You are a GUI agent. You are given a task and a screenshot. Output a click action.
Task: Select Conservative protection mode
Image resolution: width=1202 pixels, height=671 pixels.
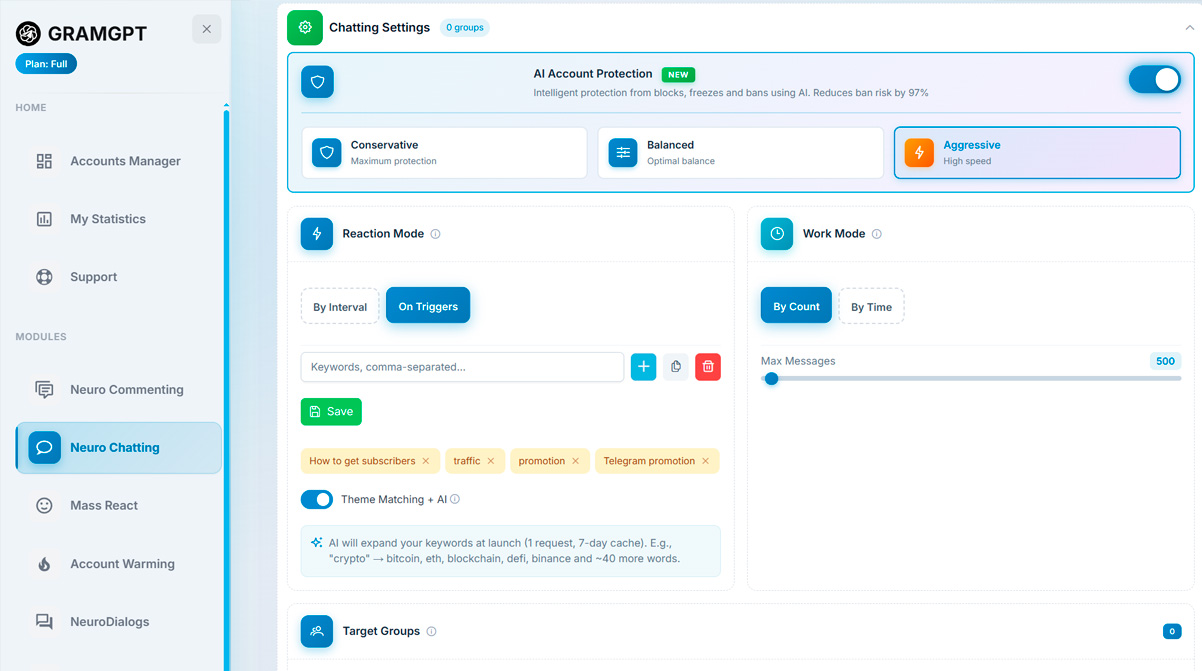click(x=445, y=153)
